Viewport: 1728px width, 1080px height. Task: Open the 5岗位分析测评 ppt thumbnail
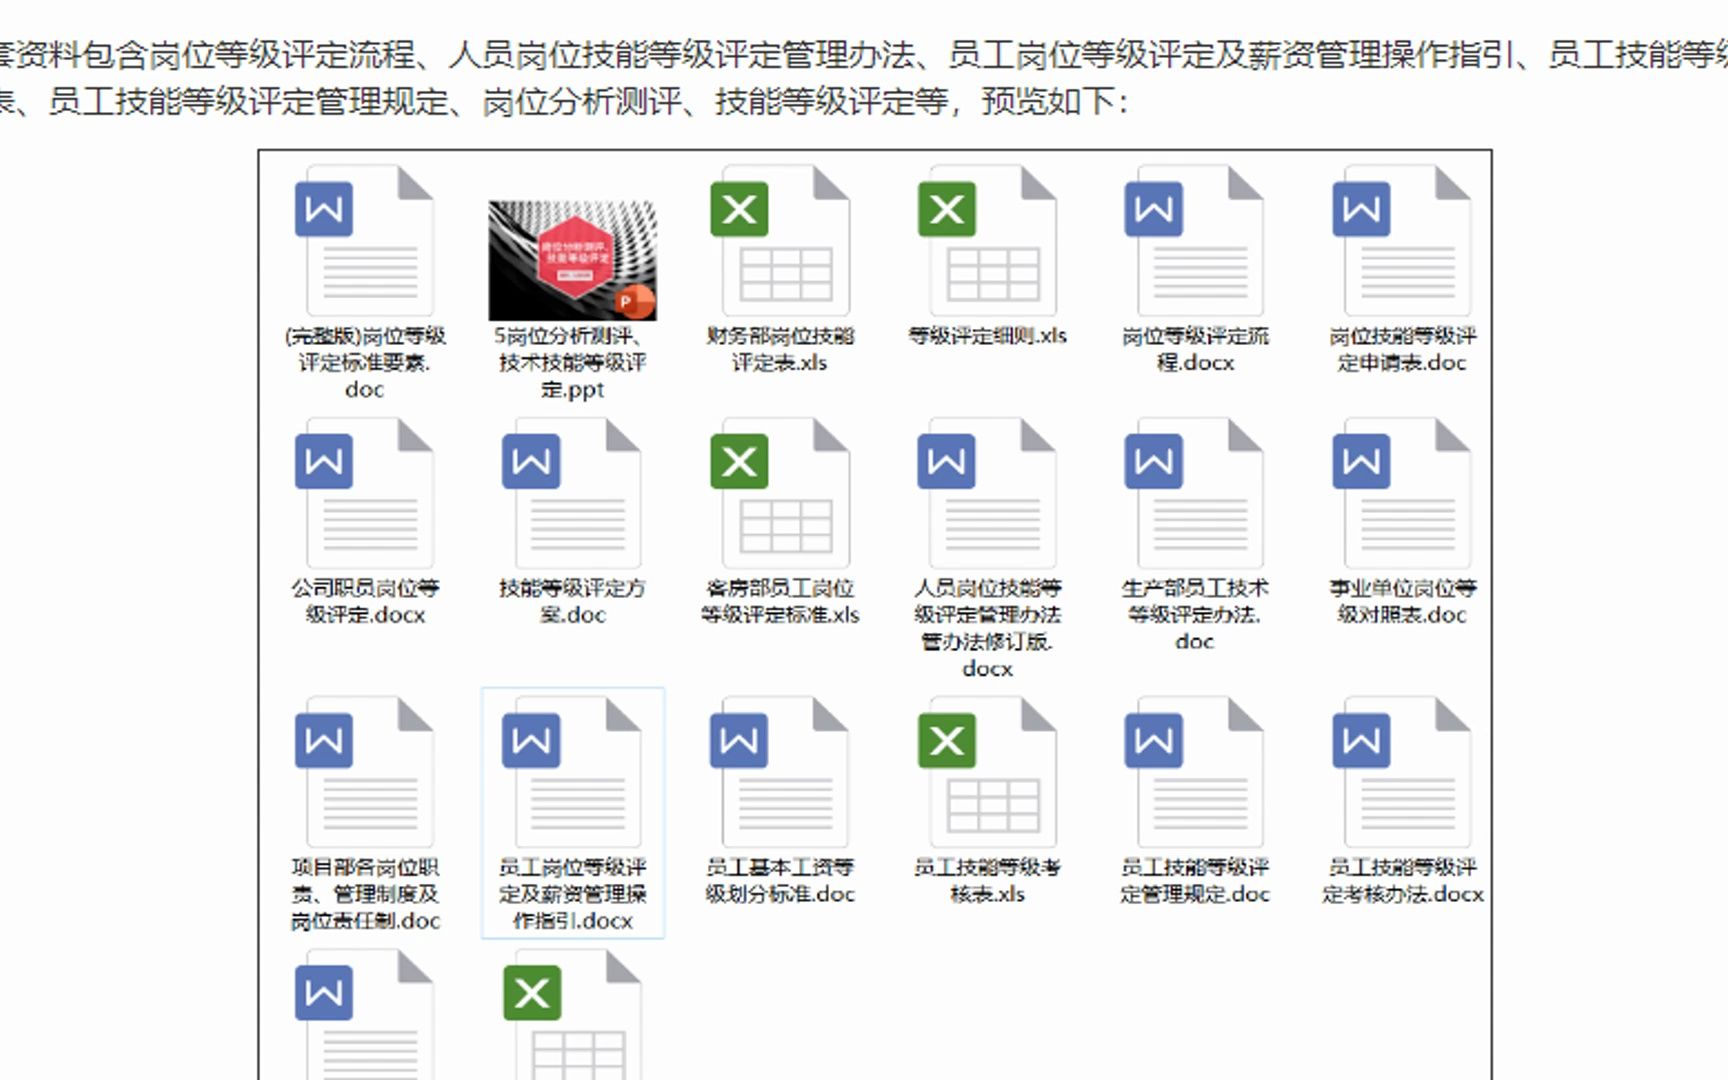(x=572, y=260)
